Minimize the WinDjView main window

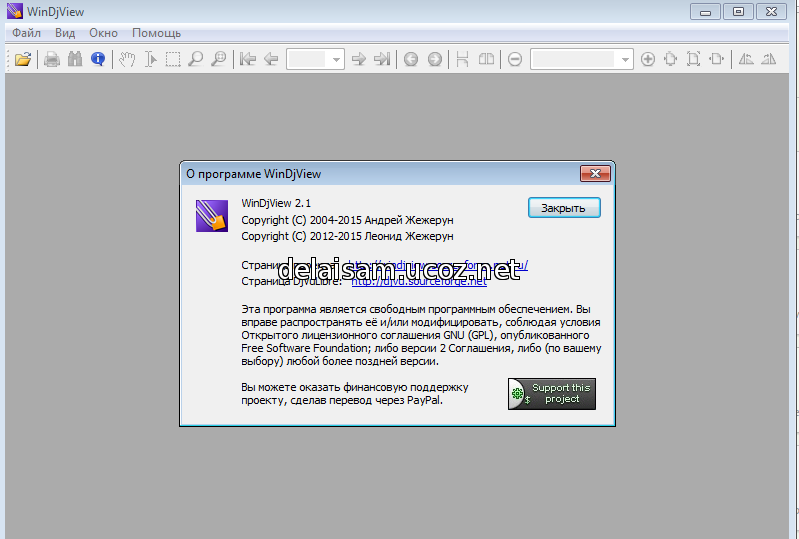coord(705,12)
